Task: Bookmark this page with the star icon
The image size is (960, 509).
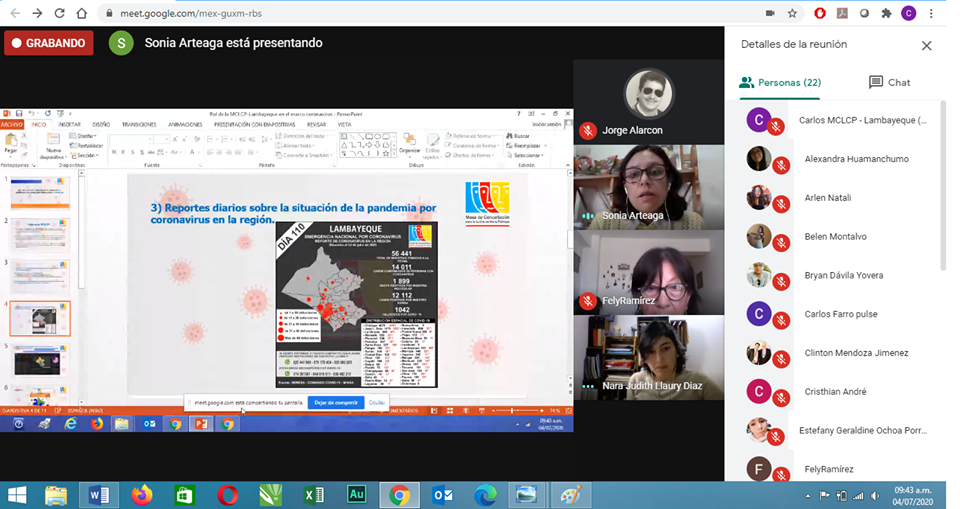Action: point(792,13)
